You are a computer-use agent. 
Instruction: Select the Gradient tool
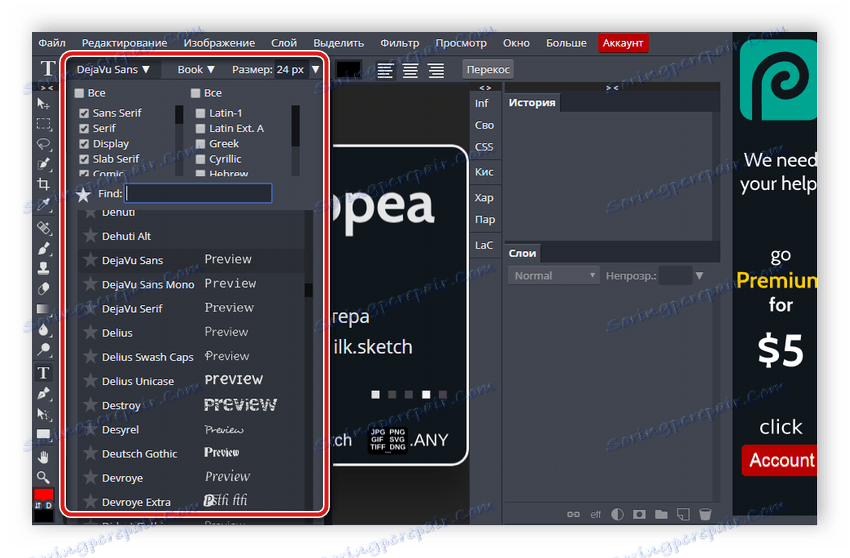point(43,309)
